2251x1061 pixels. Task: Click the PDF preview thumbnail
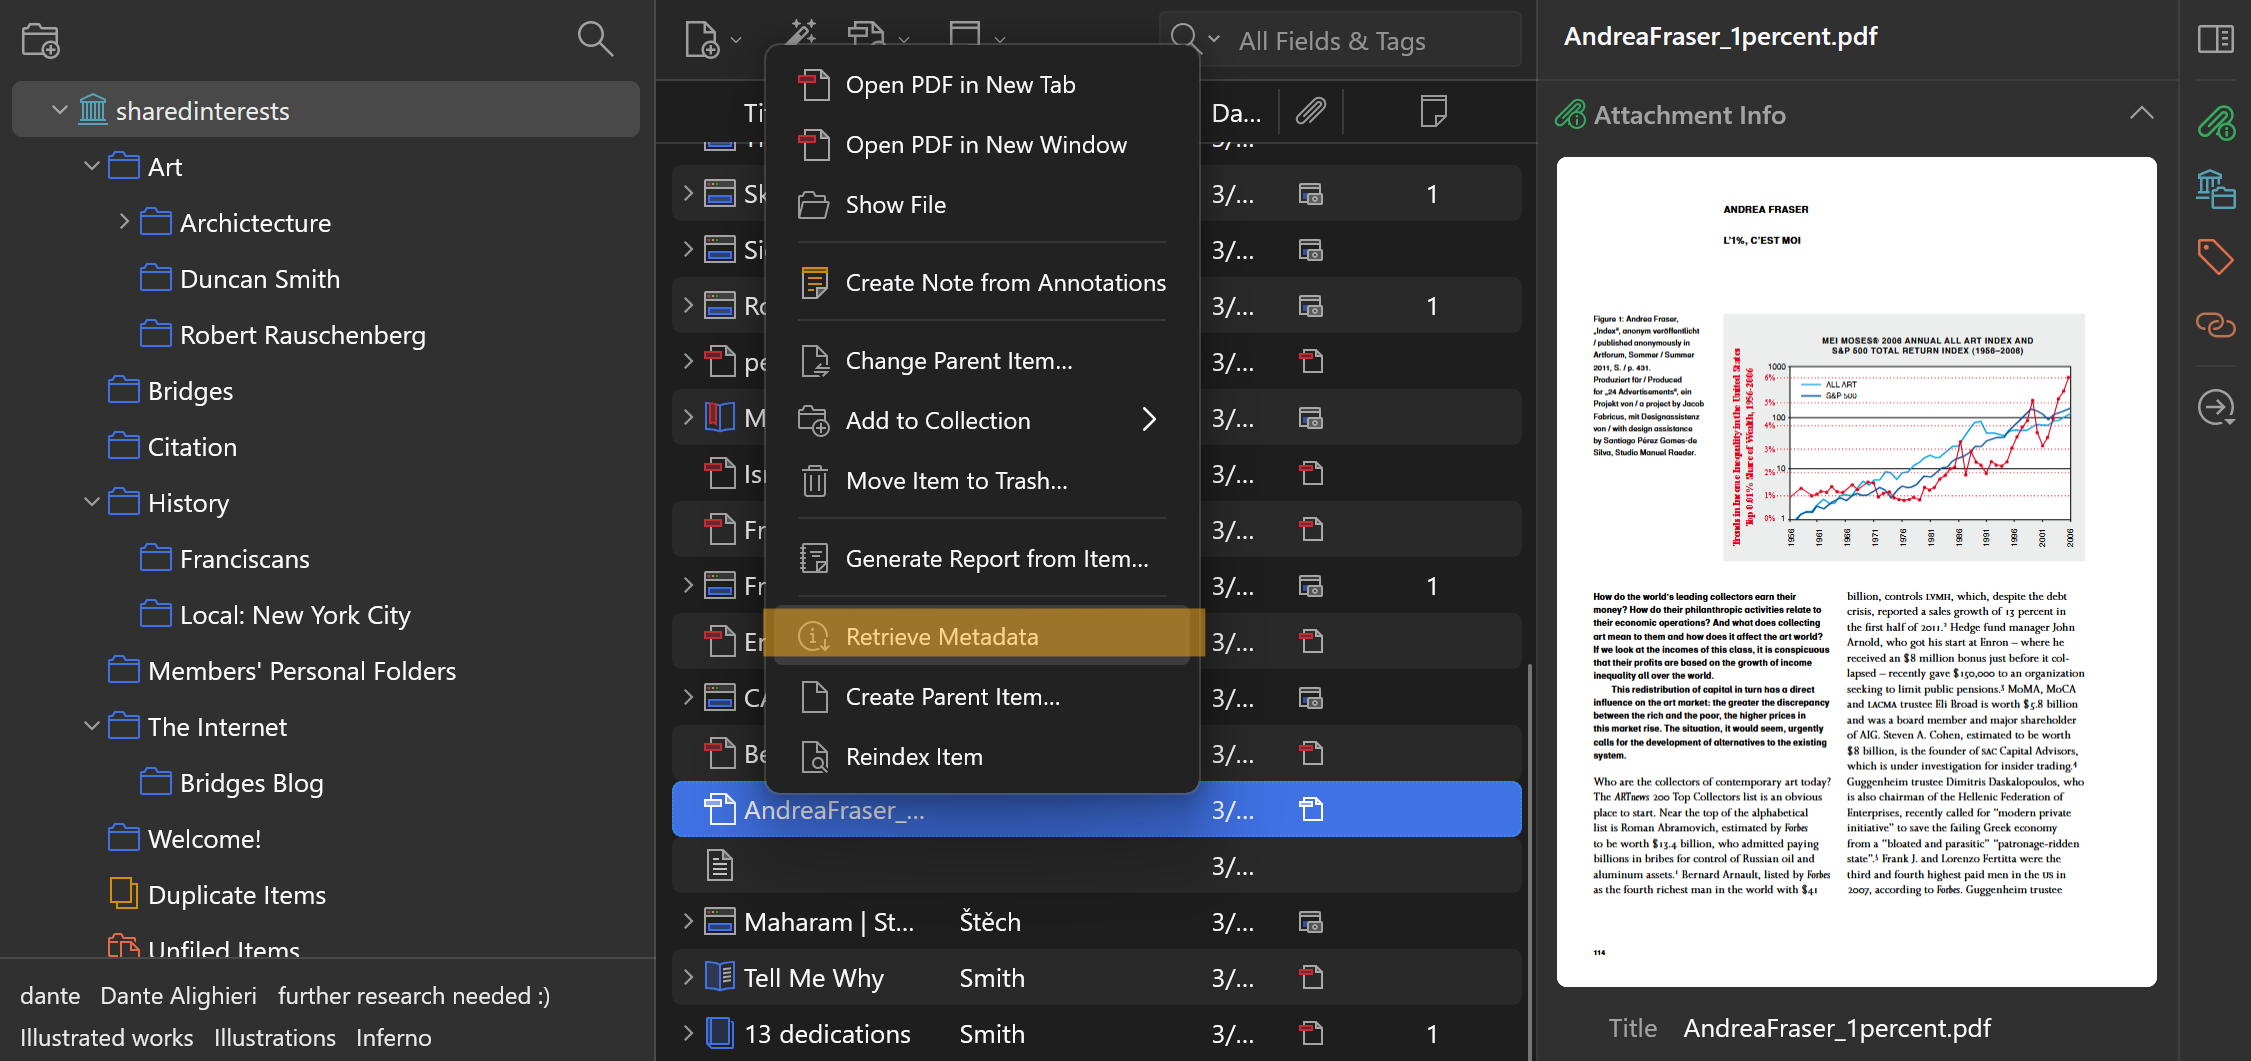point(1856,572)
